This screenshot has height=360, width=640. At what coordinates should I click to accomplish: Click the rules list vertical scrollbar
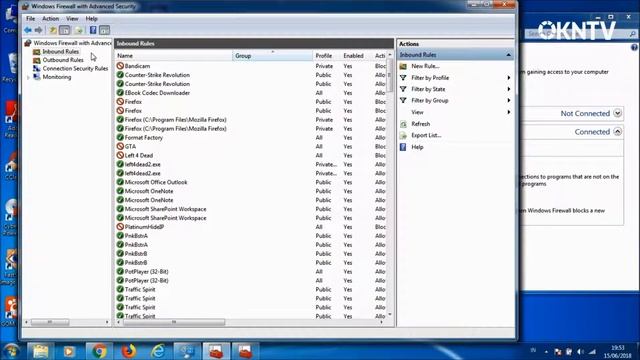390,76
